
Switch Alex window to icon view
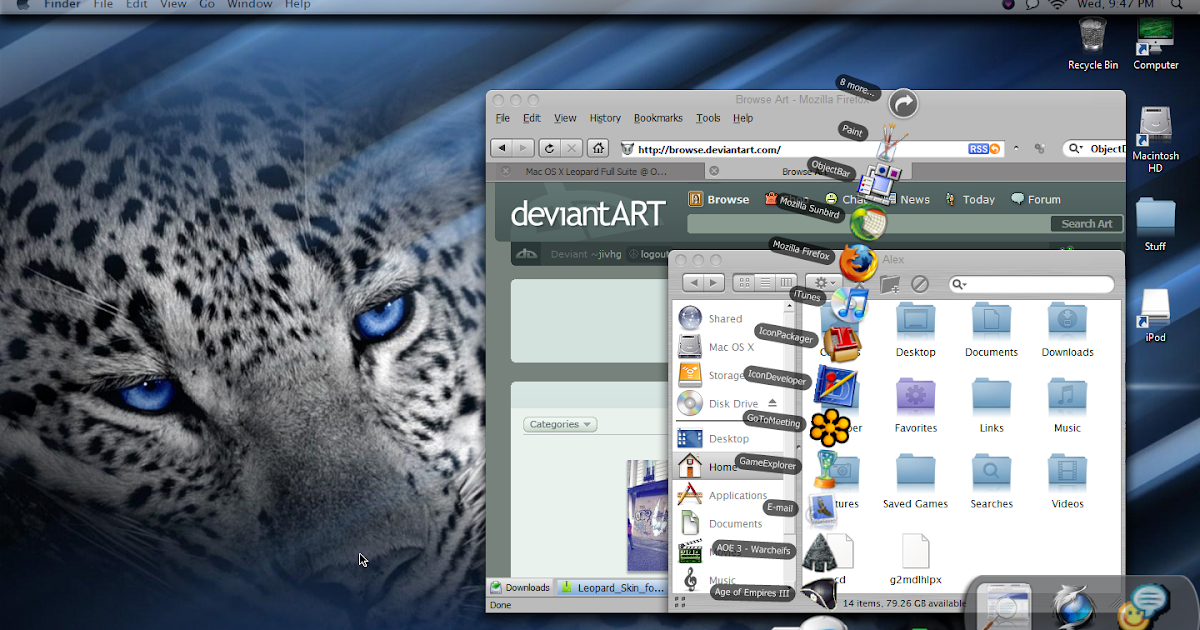744,284
